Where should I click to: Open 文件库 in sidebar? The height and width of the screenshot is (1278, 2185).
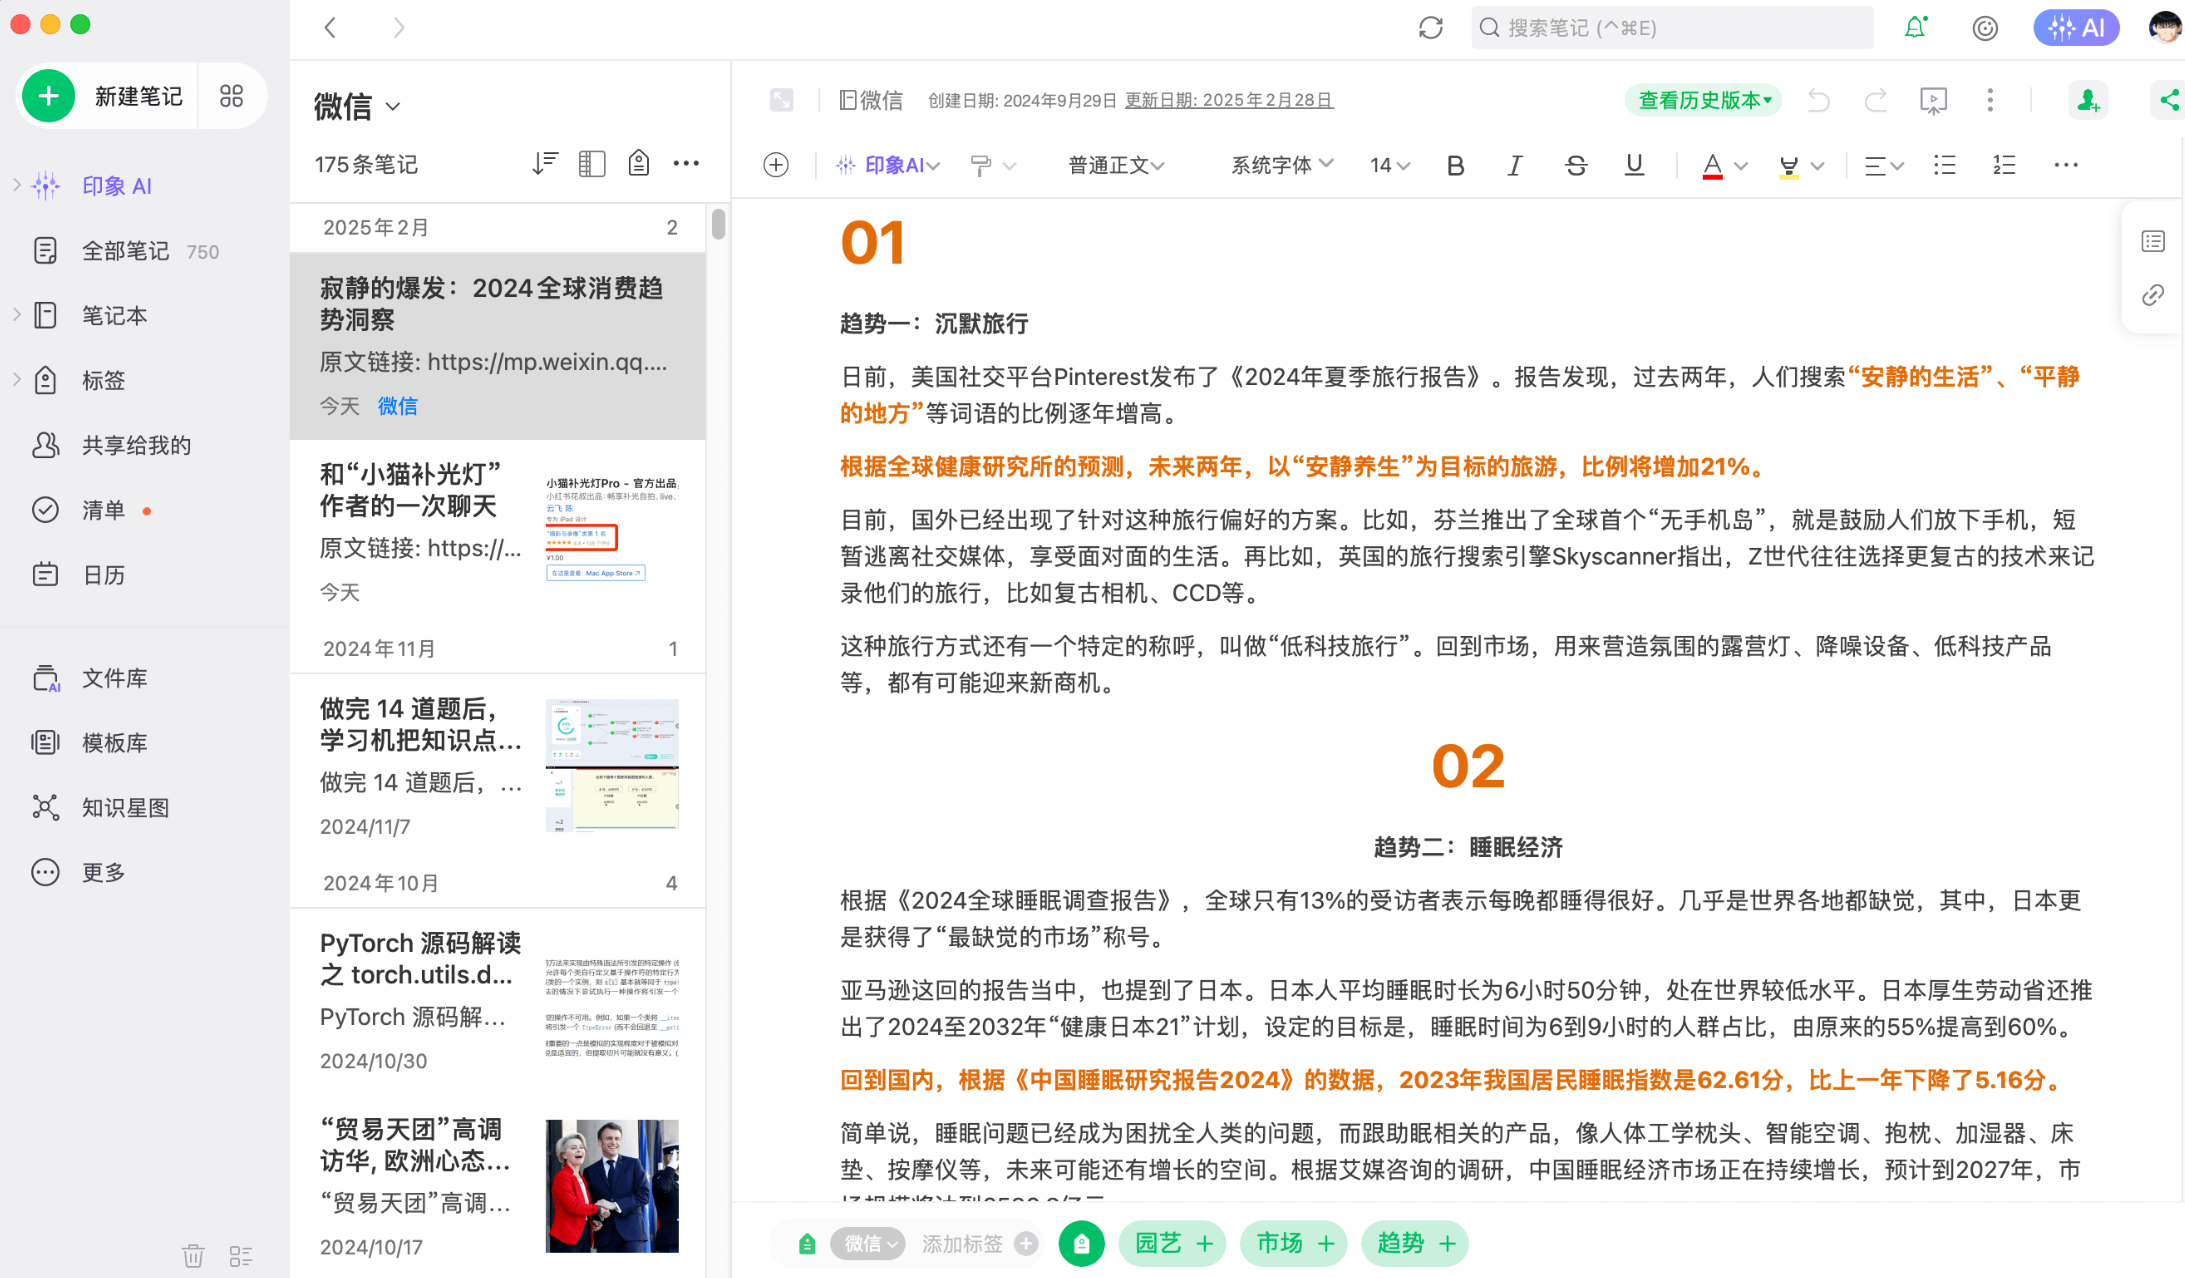click(x=114, y=678)
